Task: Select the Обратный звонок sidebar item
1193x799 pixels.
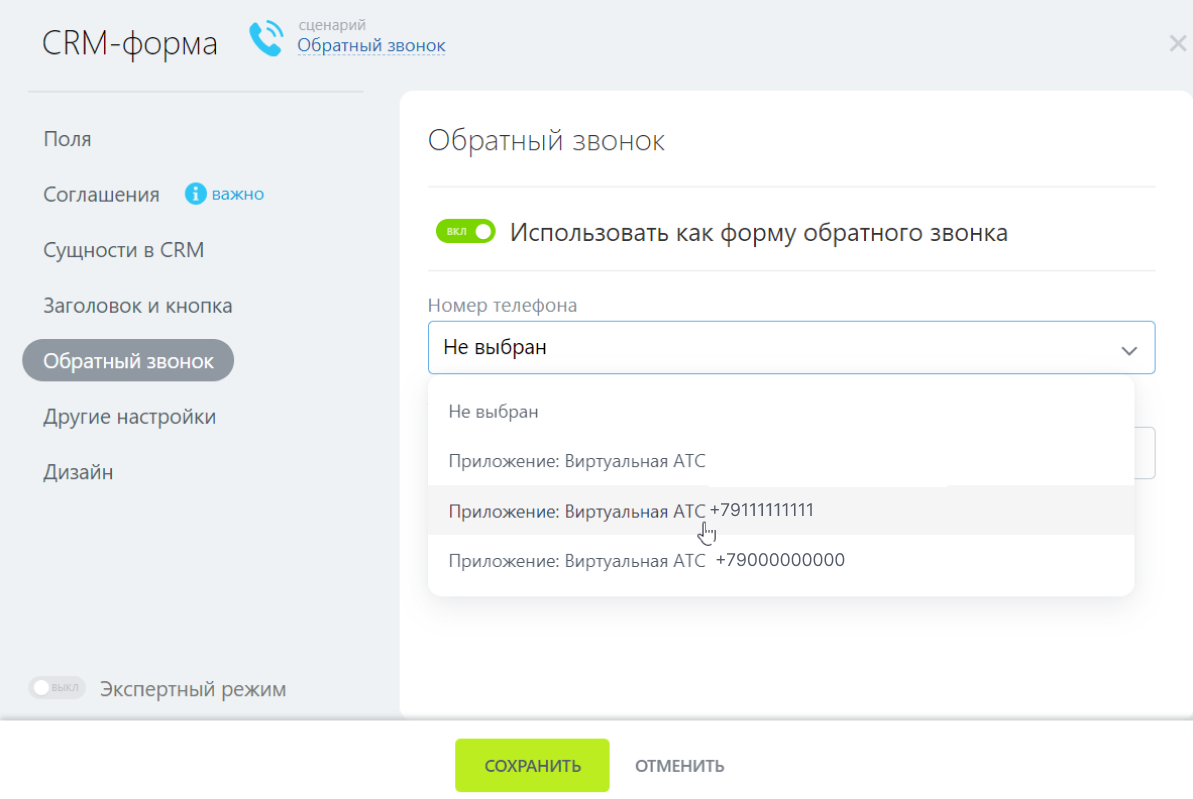Action: click(128, 361)
